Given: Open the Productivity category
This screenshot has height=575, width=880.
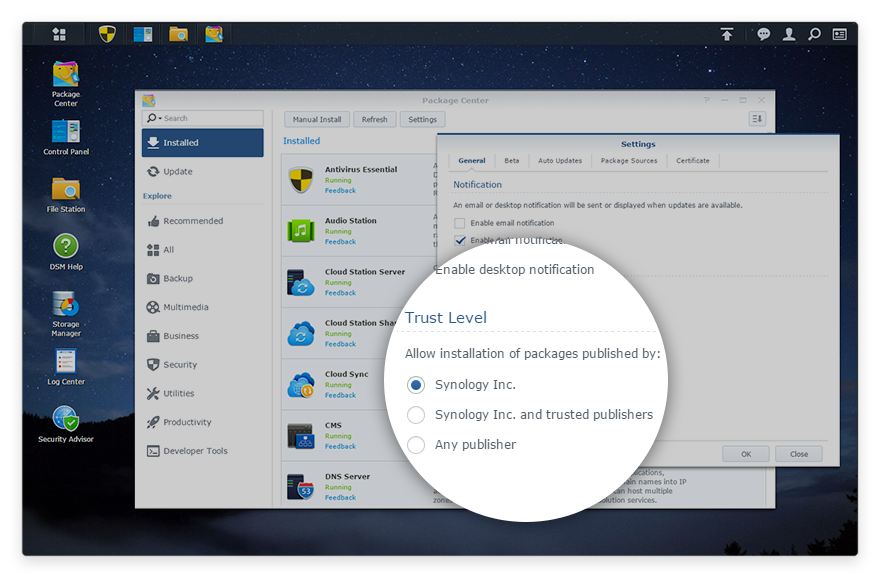Looking at the screenshot, I should [203, 422].
